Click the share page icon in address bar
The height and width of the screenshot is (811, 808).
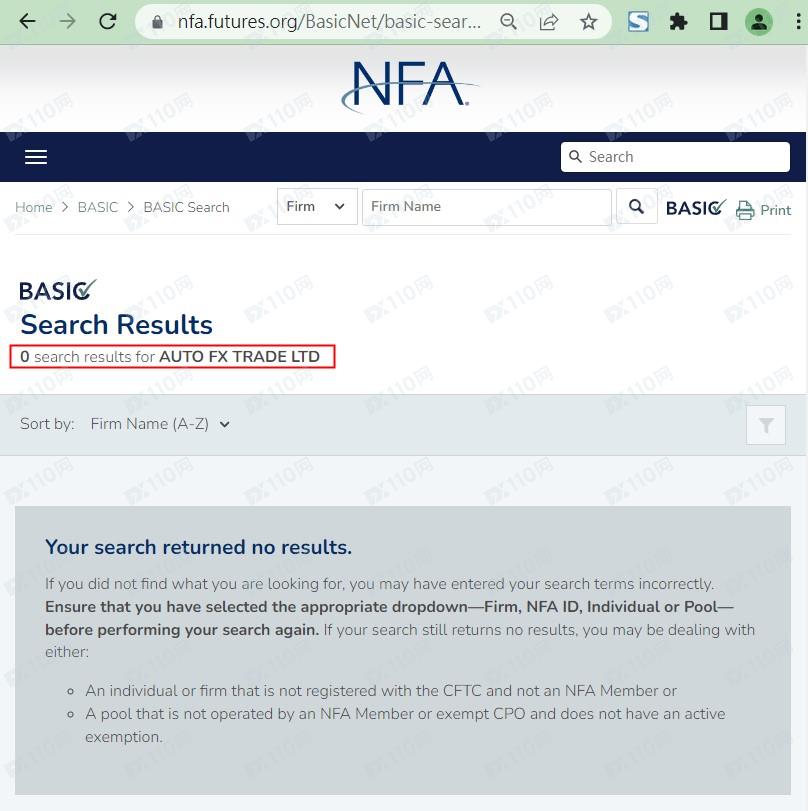click(549, 21)
